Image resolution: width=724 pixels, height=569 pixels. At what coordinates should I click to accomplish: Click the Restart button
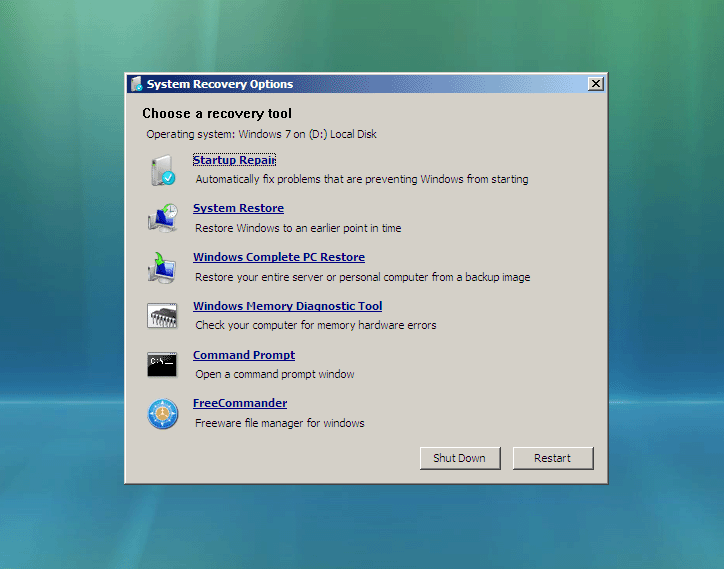553,458
